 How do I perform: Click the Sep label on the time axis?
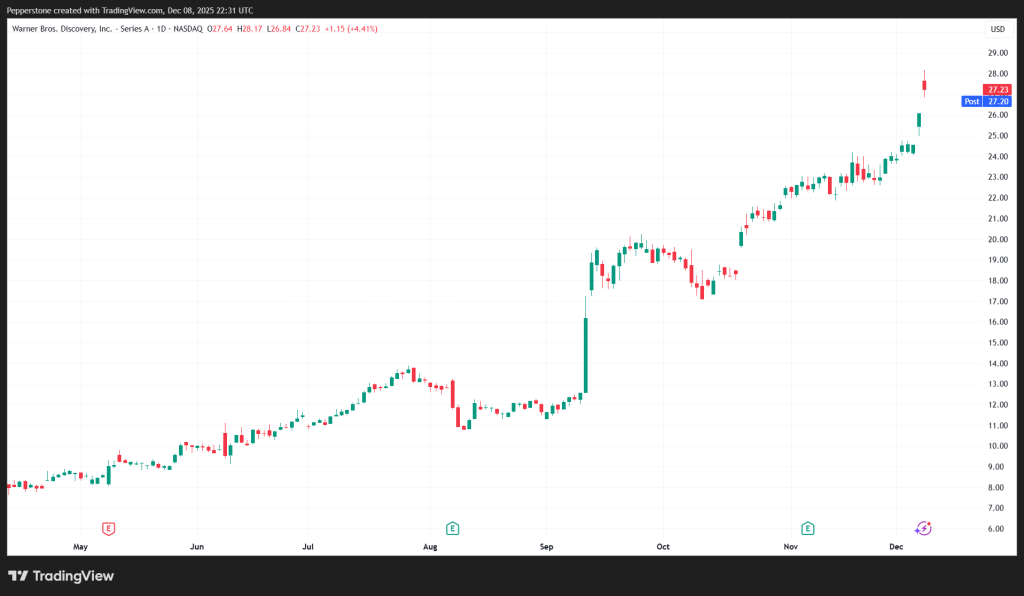(545, 547)
